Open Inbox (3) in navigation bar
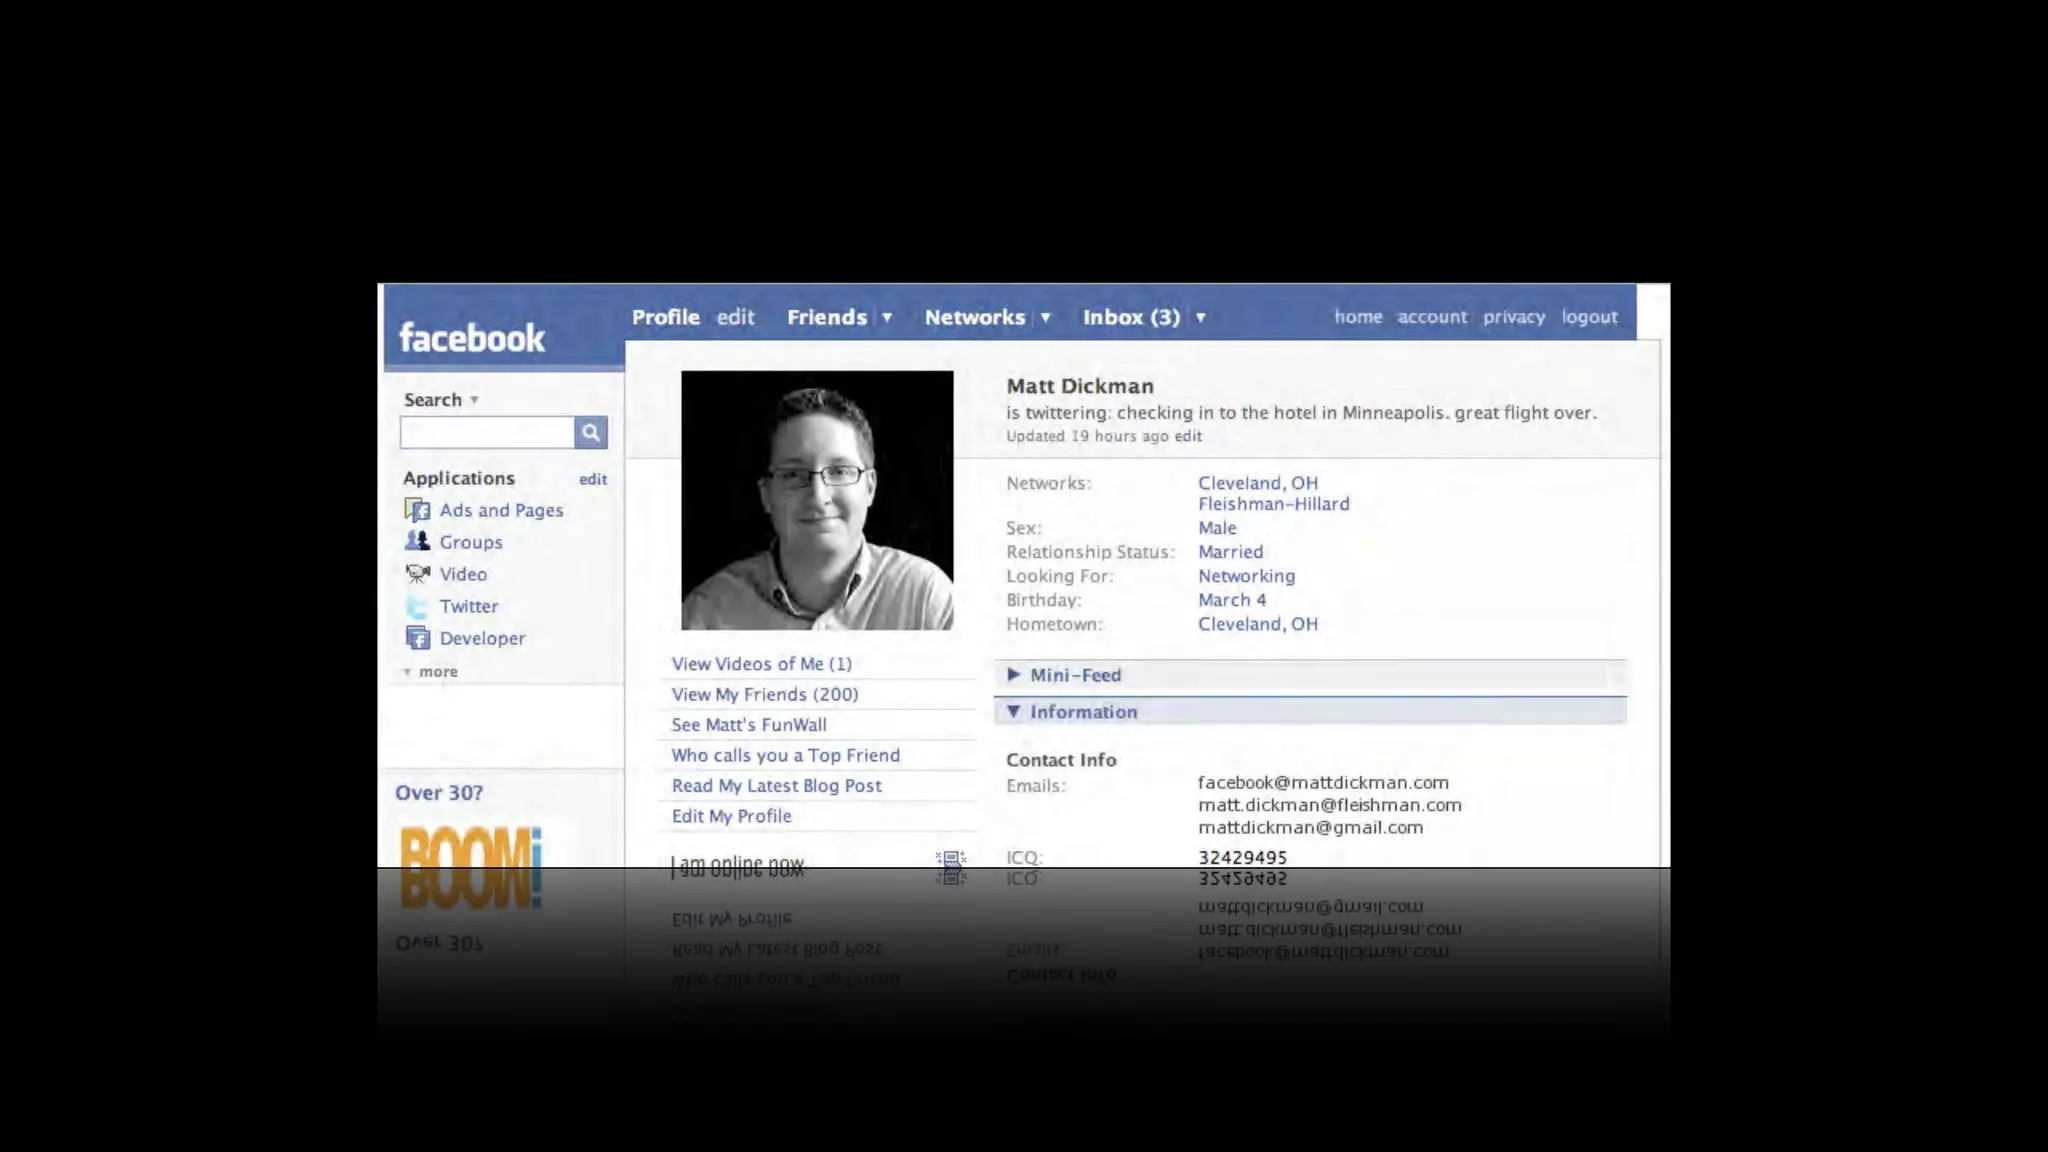 1131,317
